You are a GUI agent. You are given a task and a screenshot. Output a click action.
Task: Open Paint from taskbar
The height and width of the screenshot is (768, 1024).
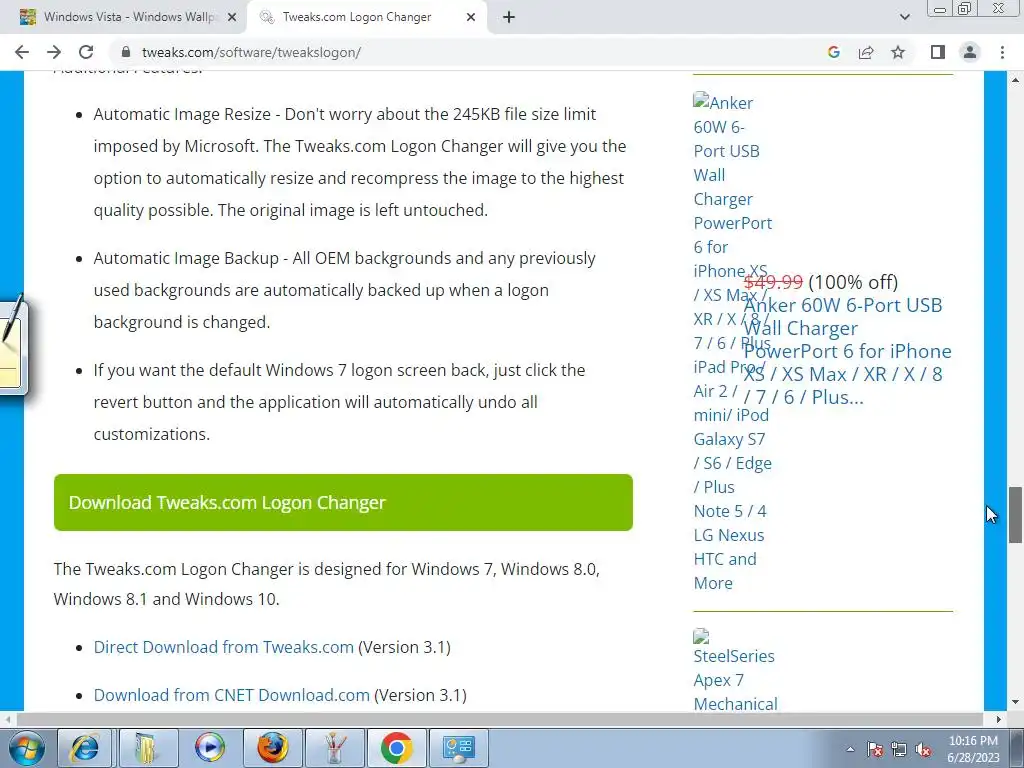(x=334, y=748)
